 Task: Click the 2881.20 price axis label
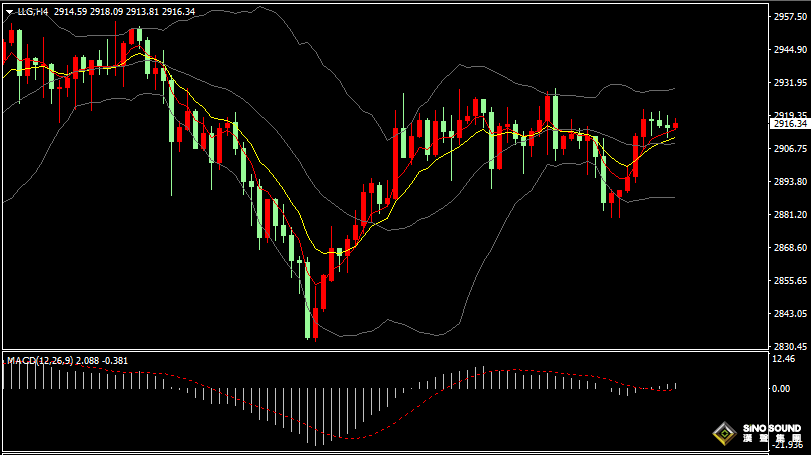click(790, 215)
